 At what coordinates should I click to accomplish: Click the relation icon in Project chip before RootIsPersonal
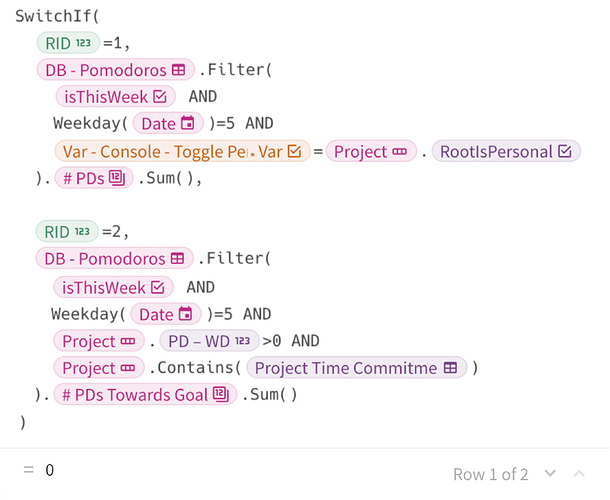click(400, 151)
